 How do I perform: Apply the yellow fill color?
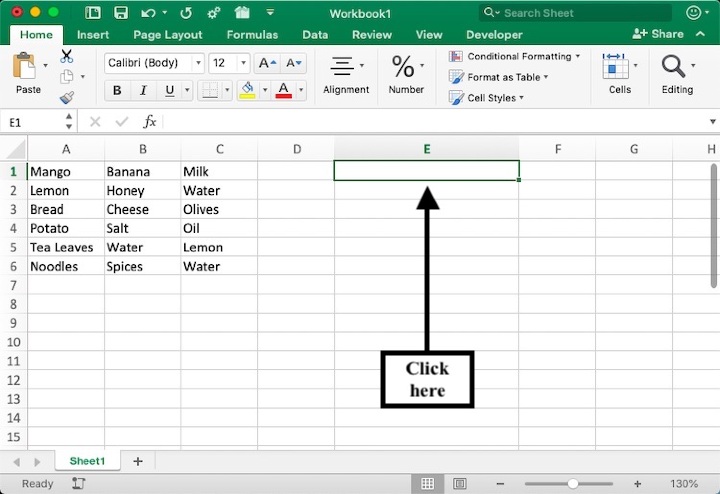tap(248, 90)
